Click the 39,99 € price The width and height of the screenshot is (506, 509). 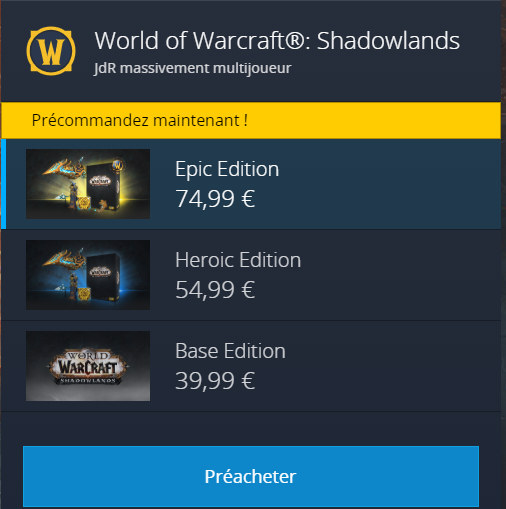(x=215, y=381)
